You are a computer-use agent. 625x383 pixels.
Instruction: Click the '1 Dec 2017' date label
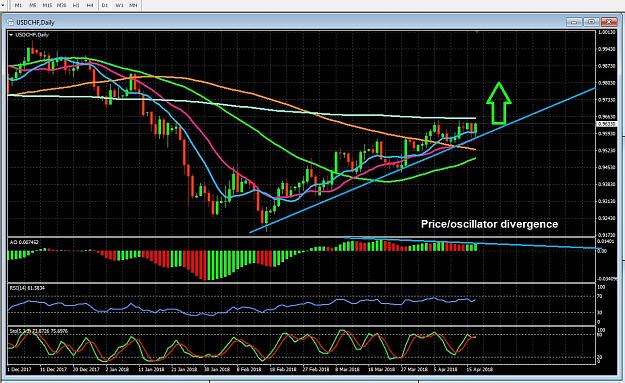coord(20,369)
